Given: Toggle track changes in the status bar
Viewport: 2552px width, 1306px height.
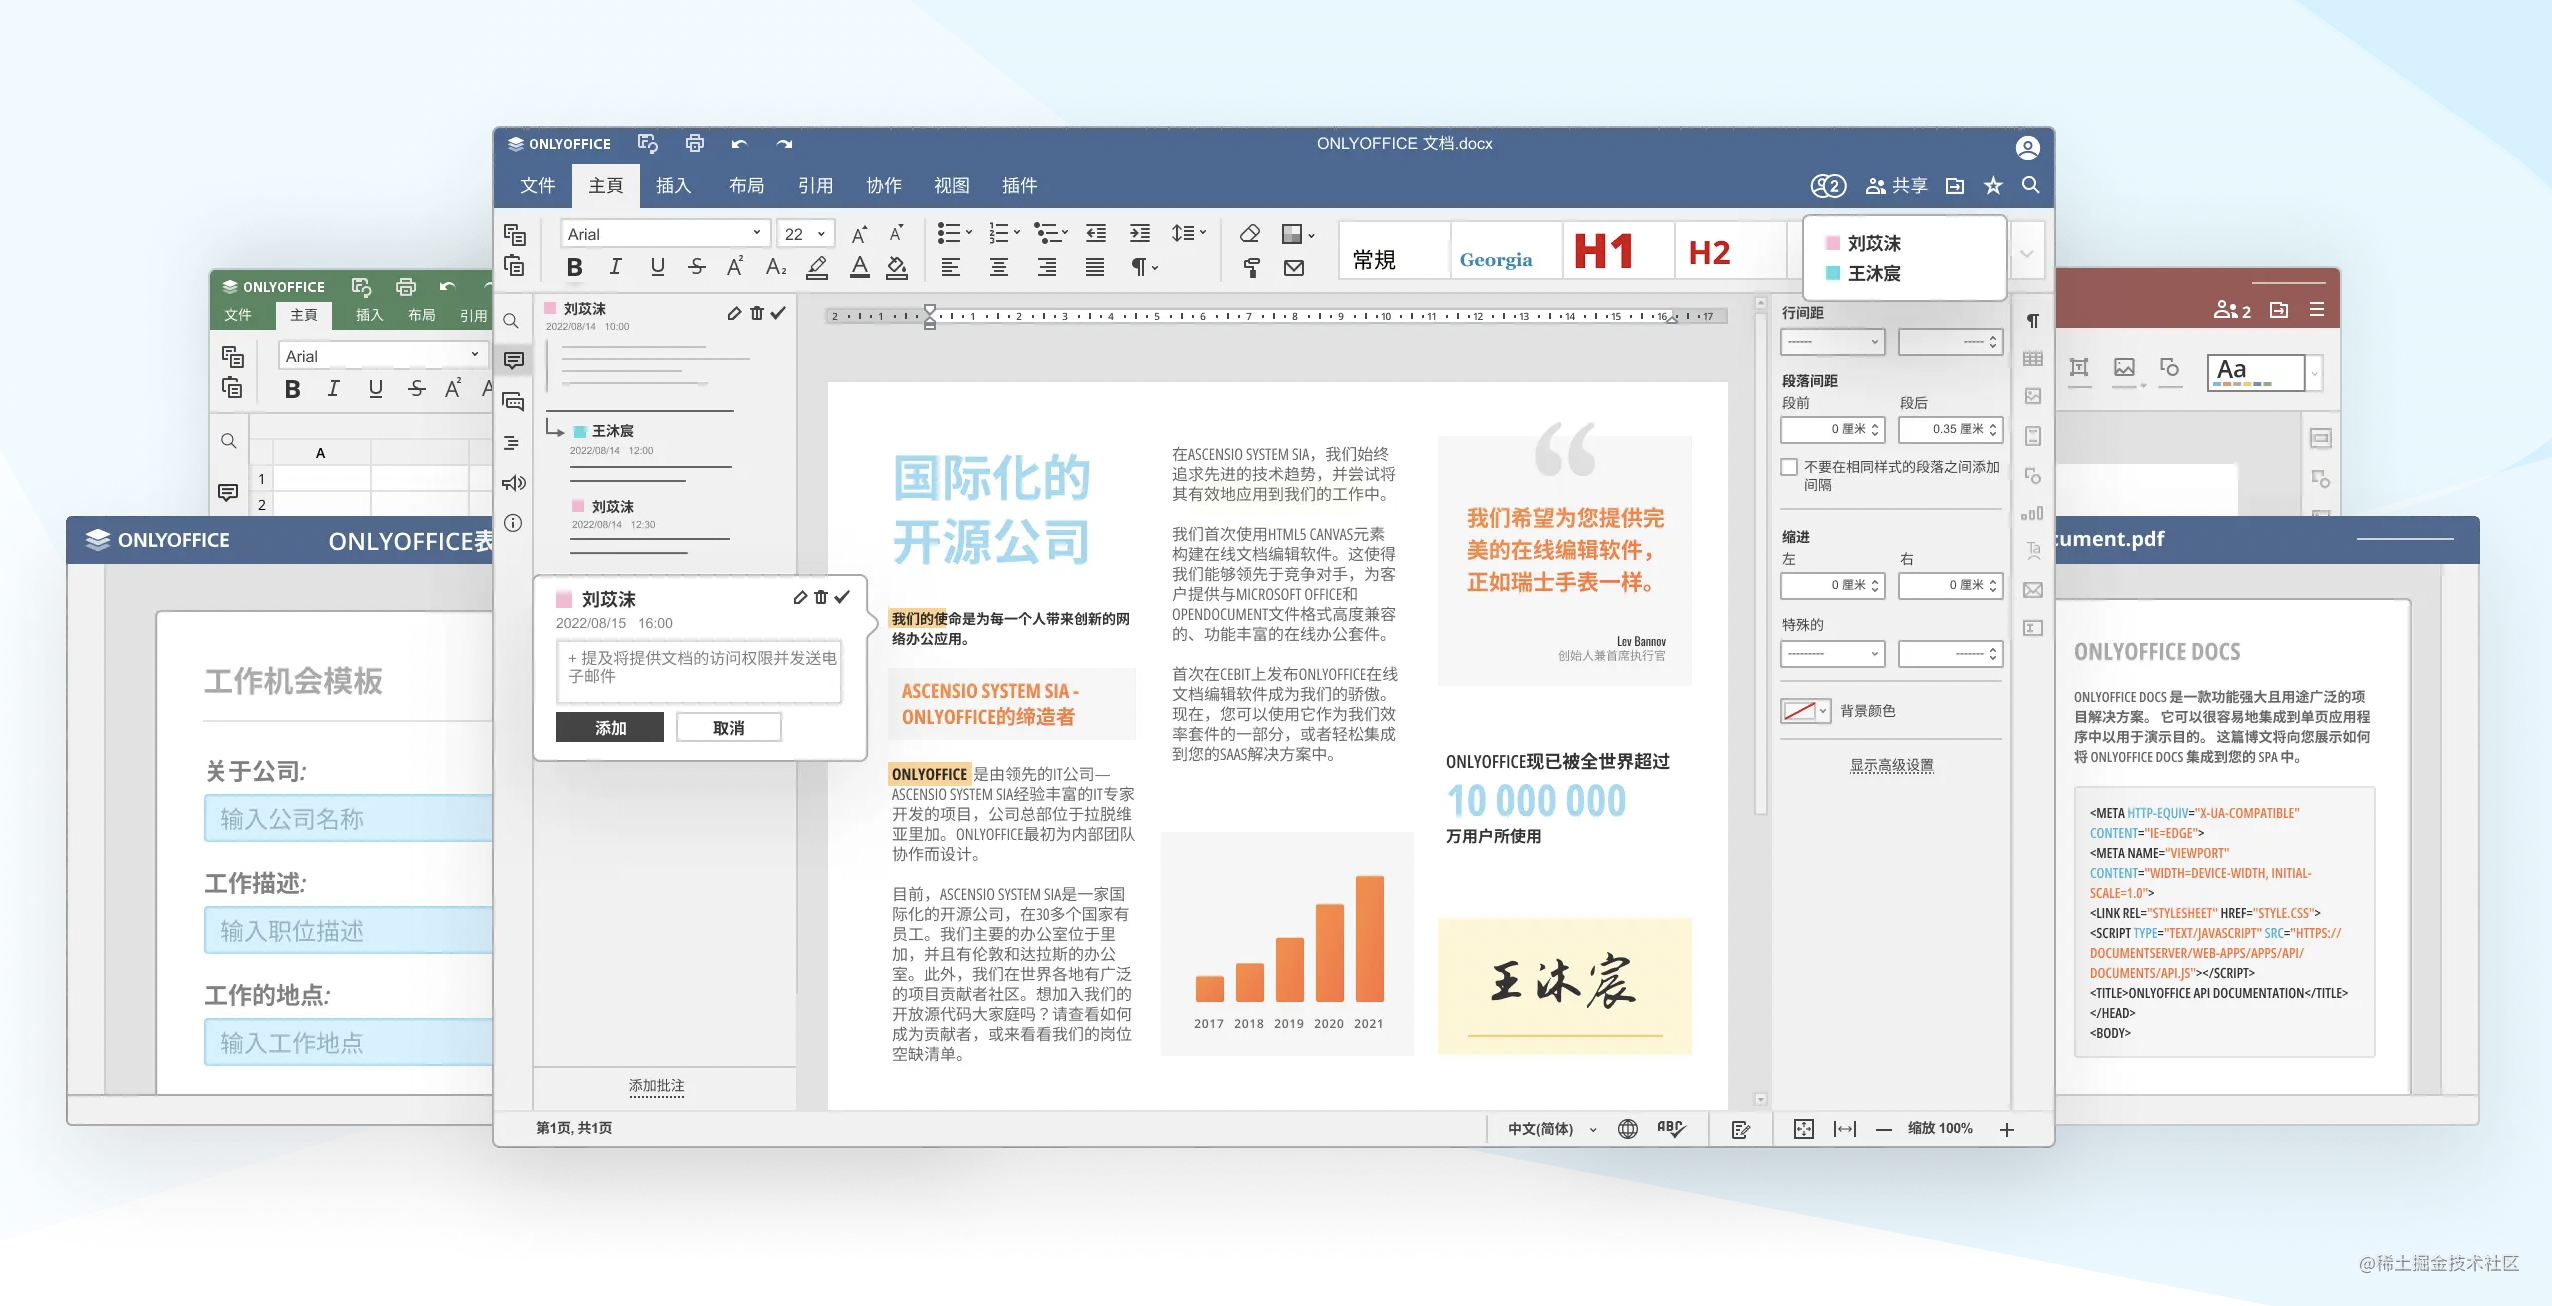Looking at the screenshot, I should [1740, 1129].
